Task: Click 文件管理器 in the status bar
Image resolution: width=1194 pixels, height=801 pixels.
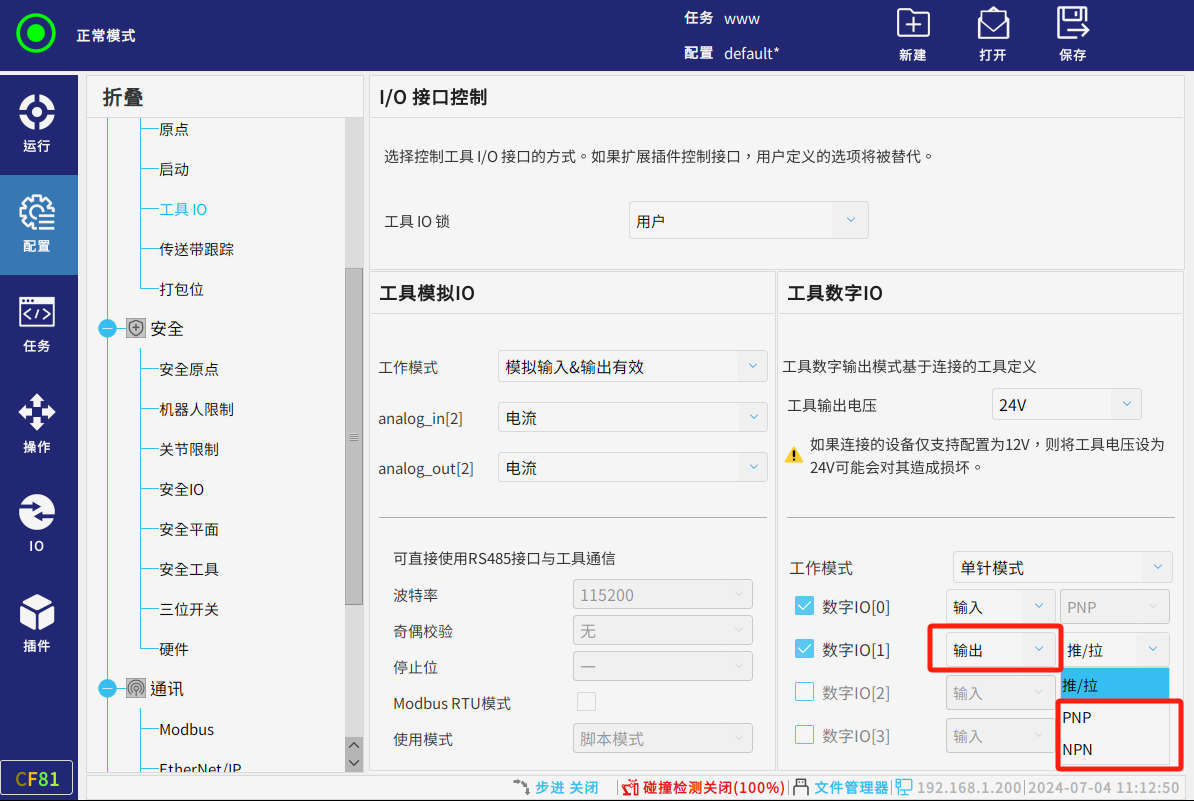Action: (850, 788)
